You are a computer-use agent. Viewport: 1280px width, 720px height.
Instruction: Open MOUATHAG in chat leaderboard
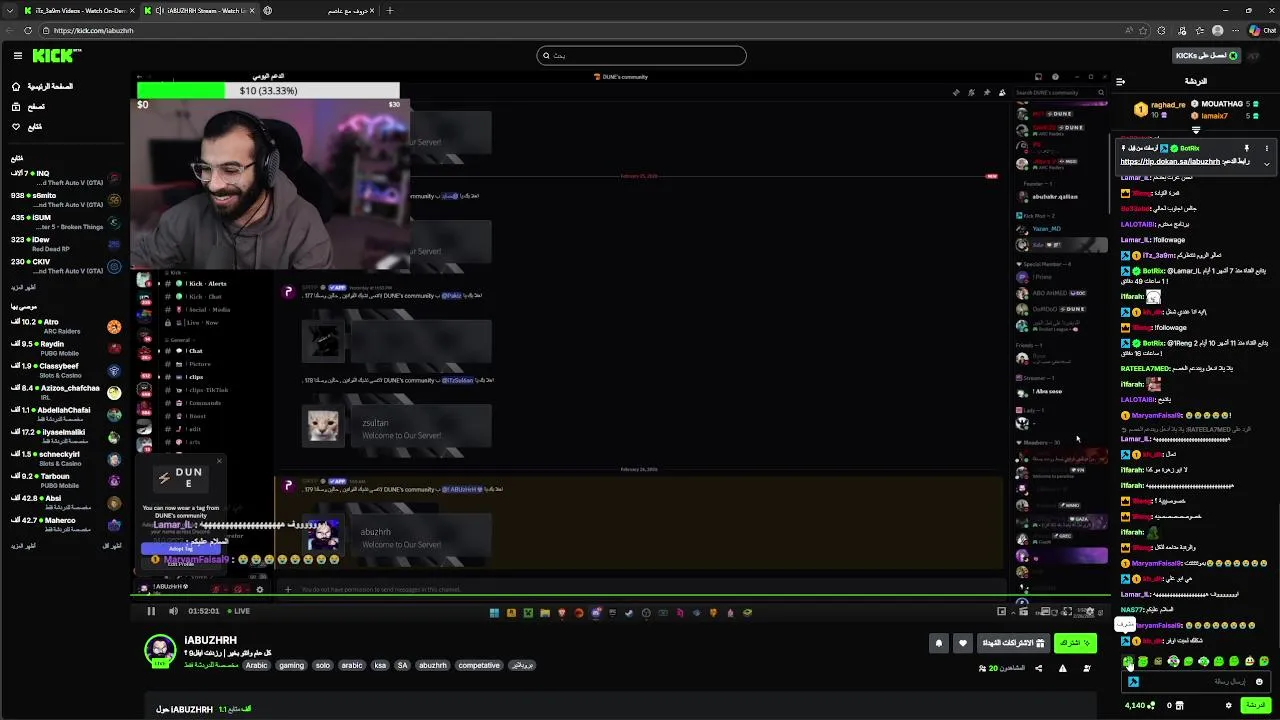(1217, 104)
